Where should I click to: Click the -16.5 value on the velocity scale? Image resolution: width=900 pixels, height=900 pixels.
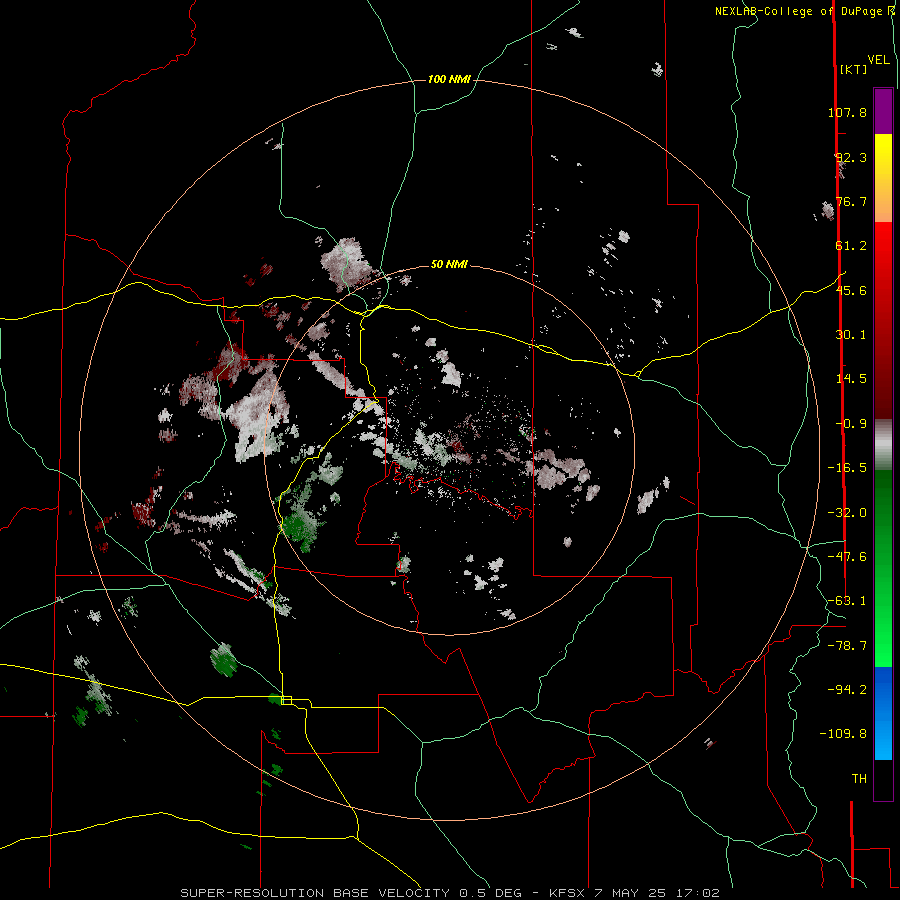point(847,468)
